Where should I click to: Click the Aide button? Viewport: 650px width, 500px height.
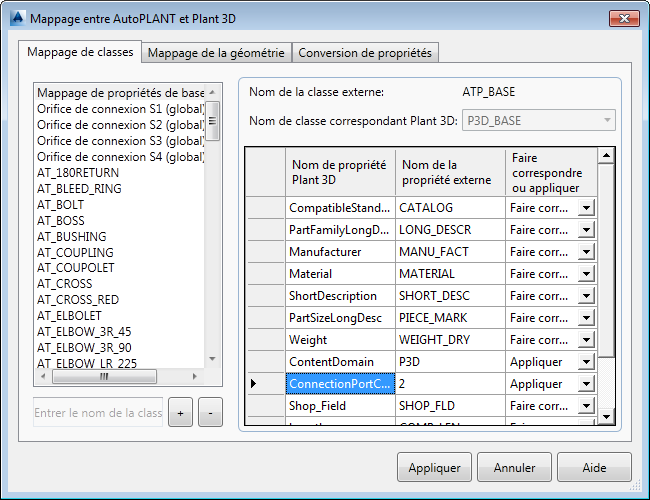point(594,468)
